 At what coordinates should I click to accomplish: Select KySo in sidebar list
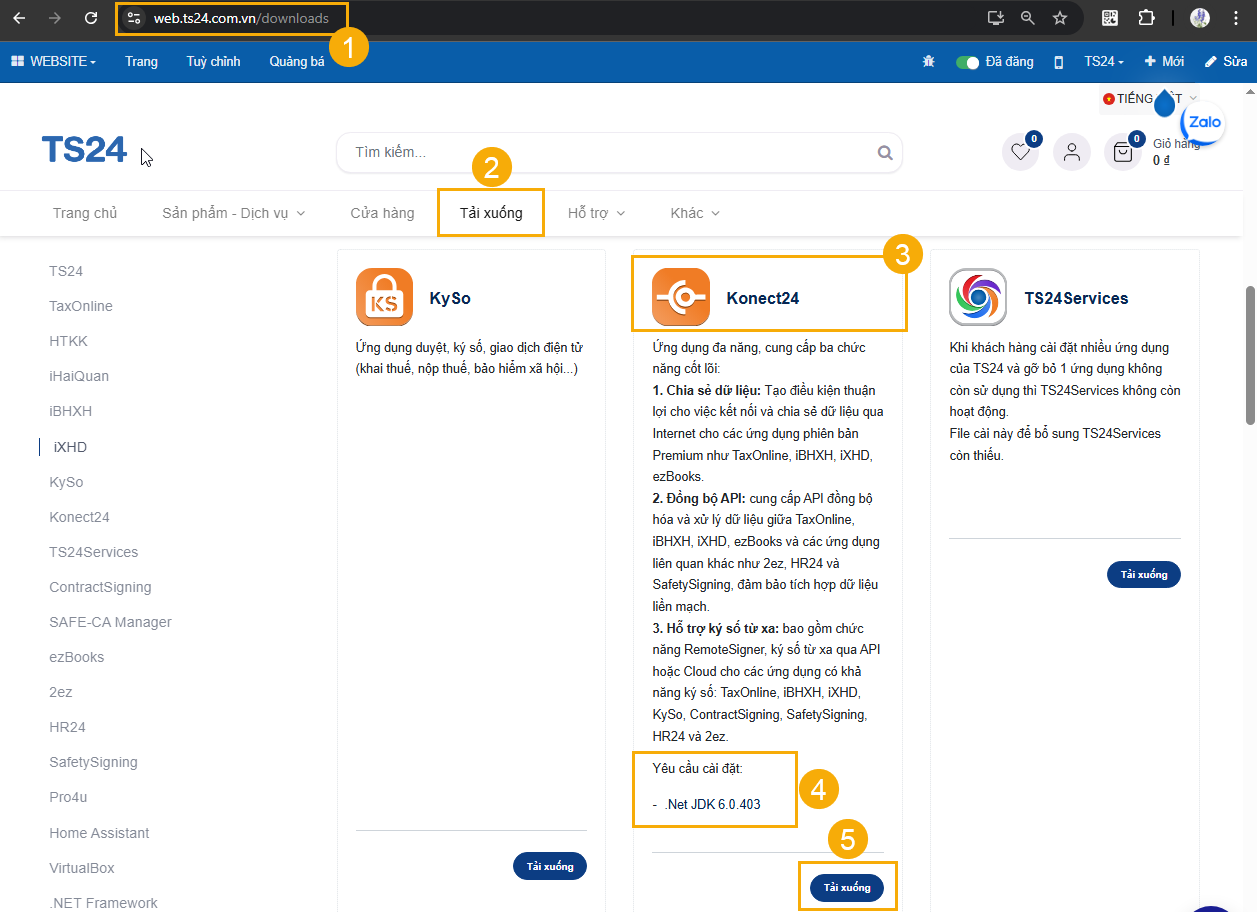(66, 482)
